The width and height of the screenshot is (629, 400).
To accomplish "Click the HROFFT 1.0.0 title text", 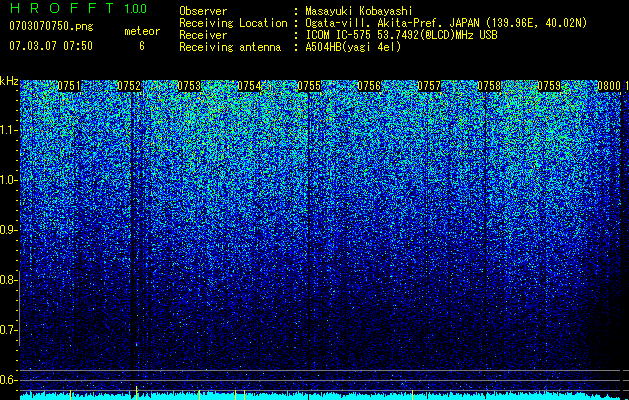I will point(78,8).
